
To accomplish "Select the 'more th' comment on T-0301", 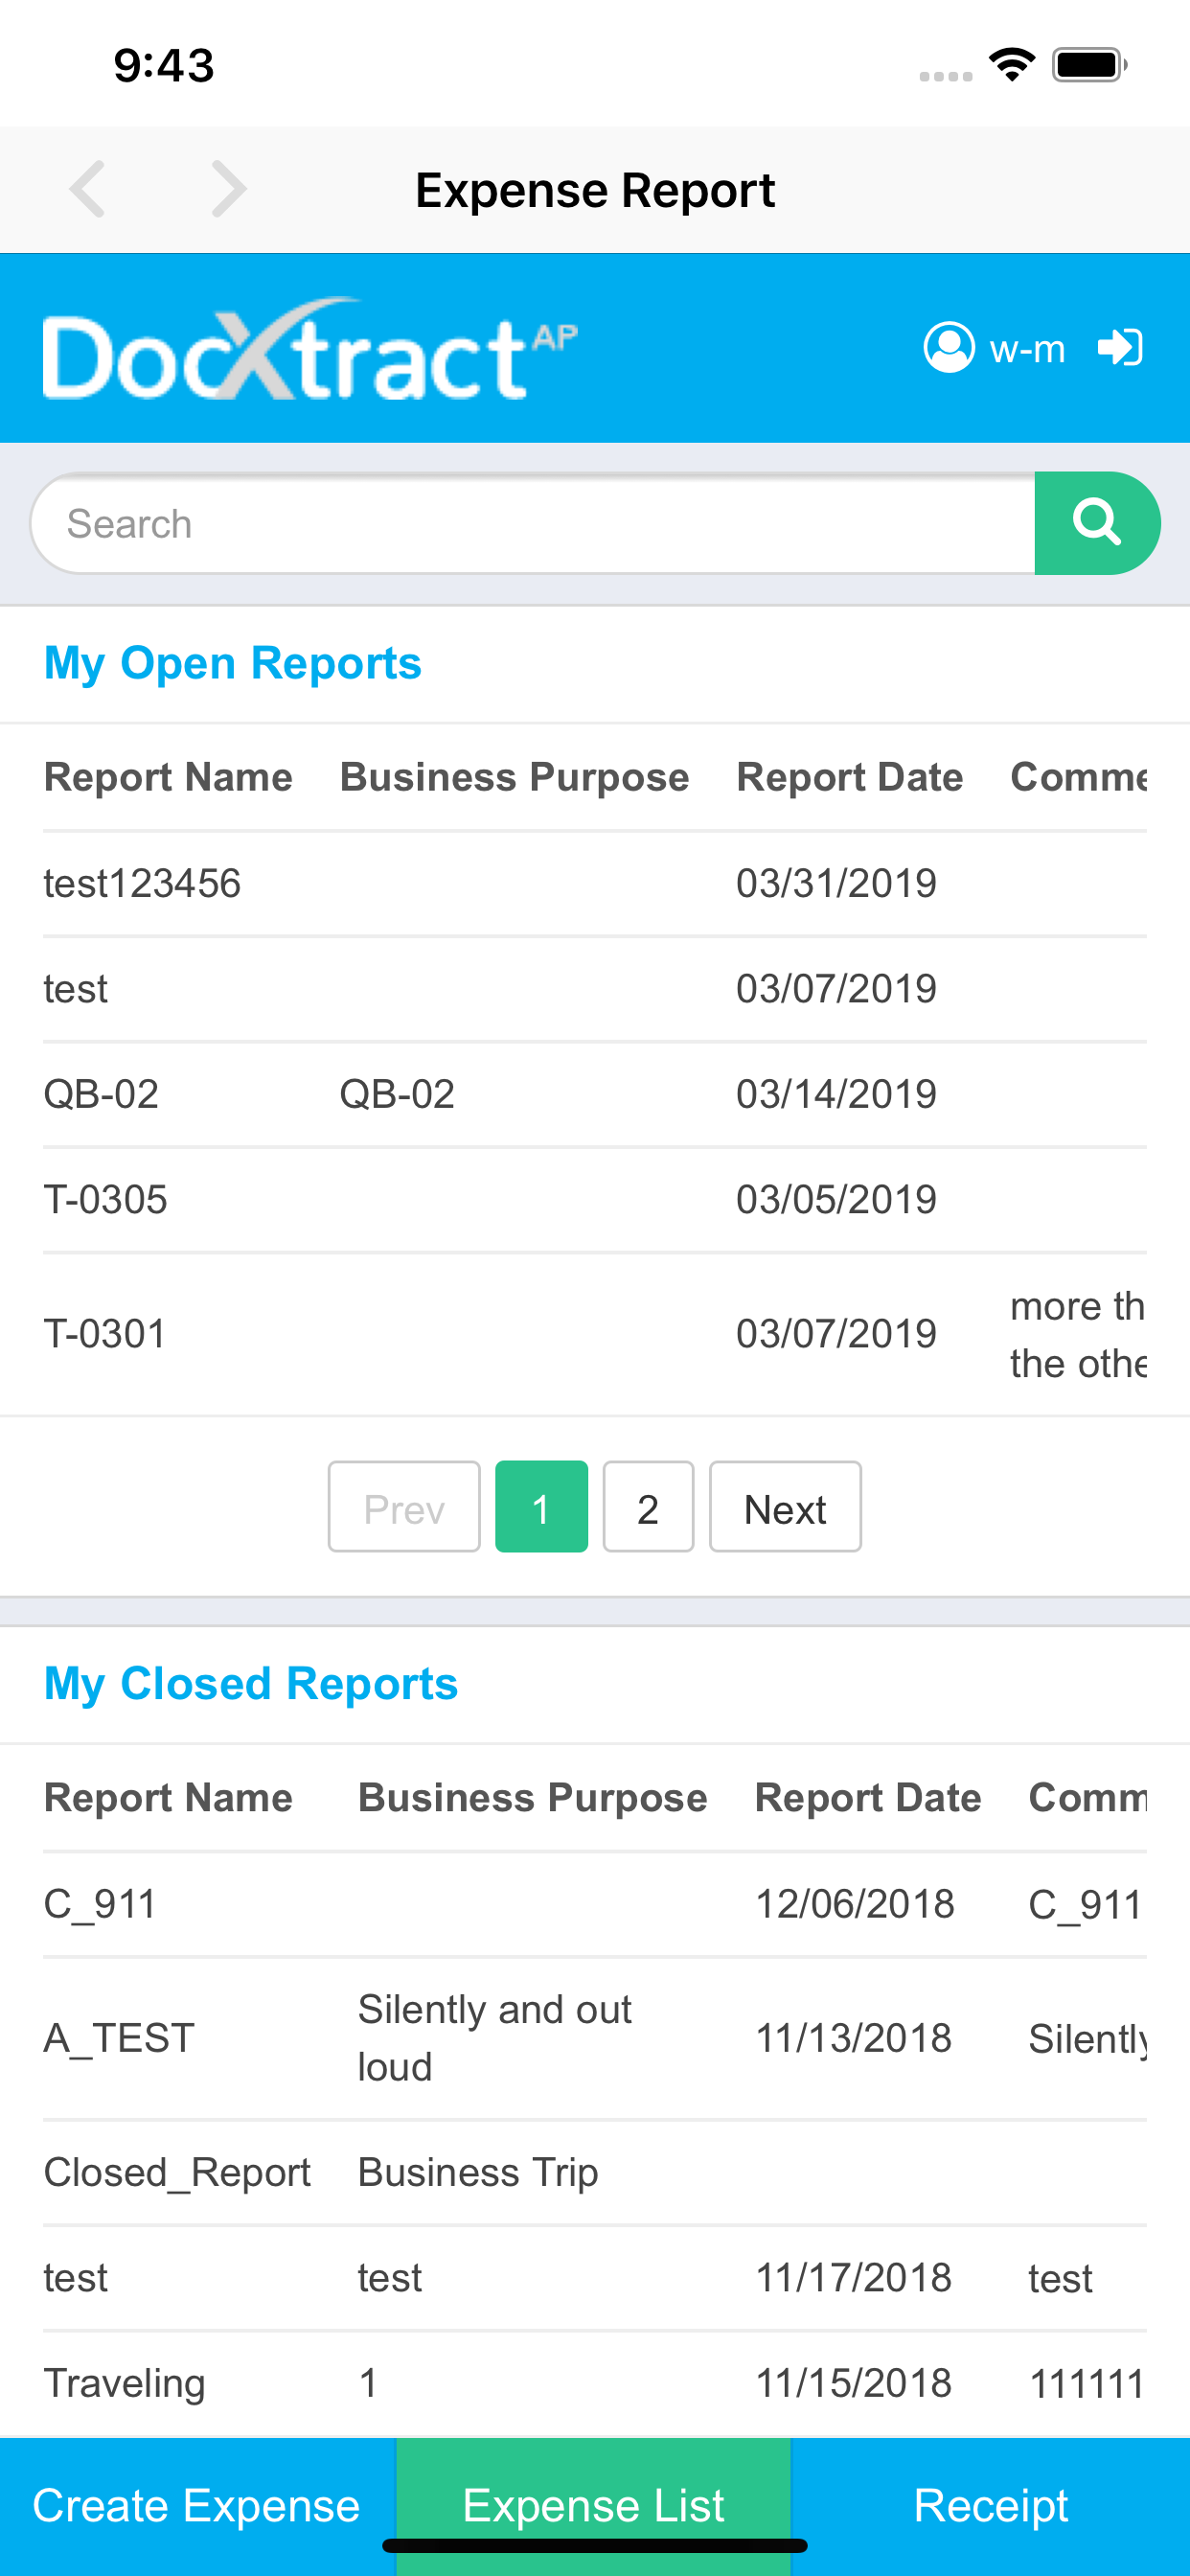I will 1078,1334.
